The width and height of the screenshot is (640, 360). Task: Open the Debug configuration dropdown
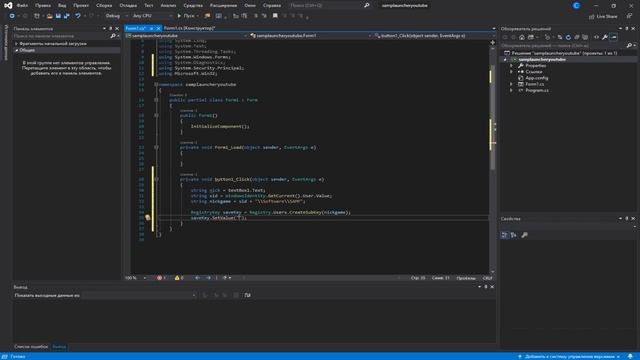point(116,16)
